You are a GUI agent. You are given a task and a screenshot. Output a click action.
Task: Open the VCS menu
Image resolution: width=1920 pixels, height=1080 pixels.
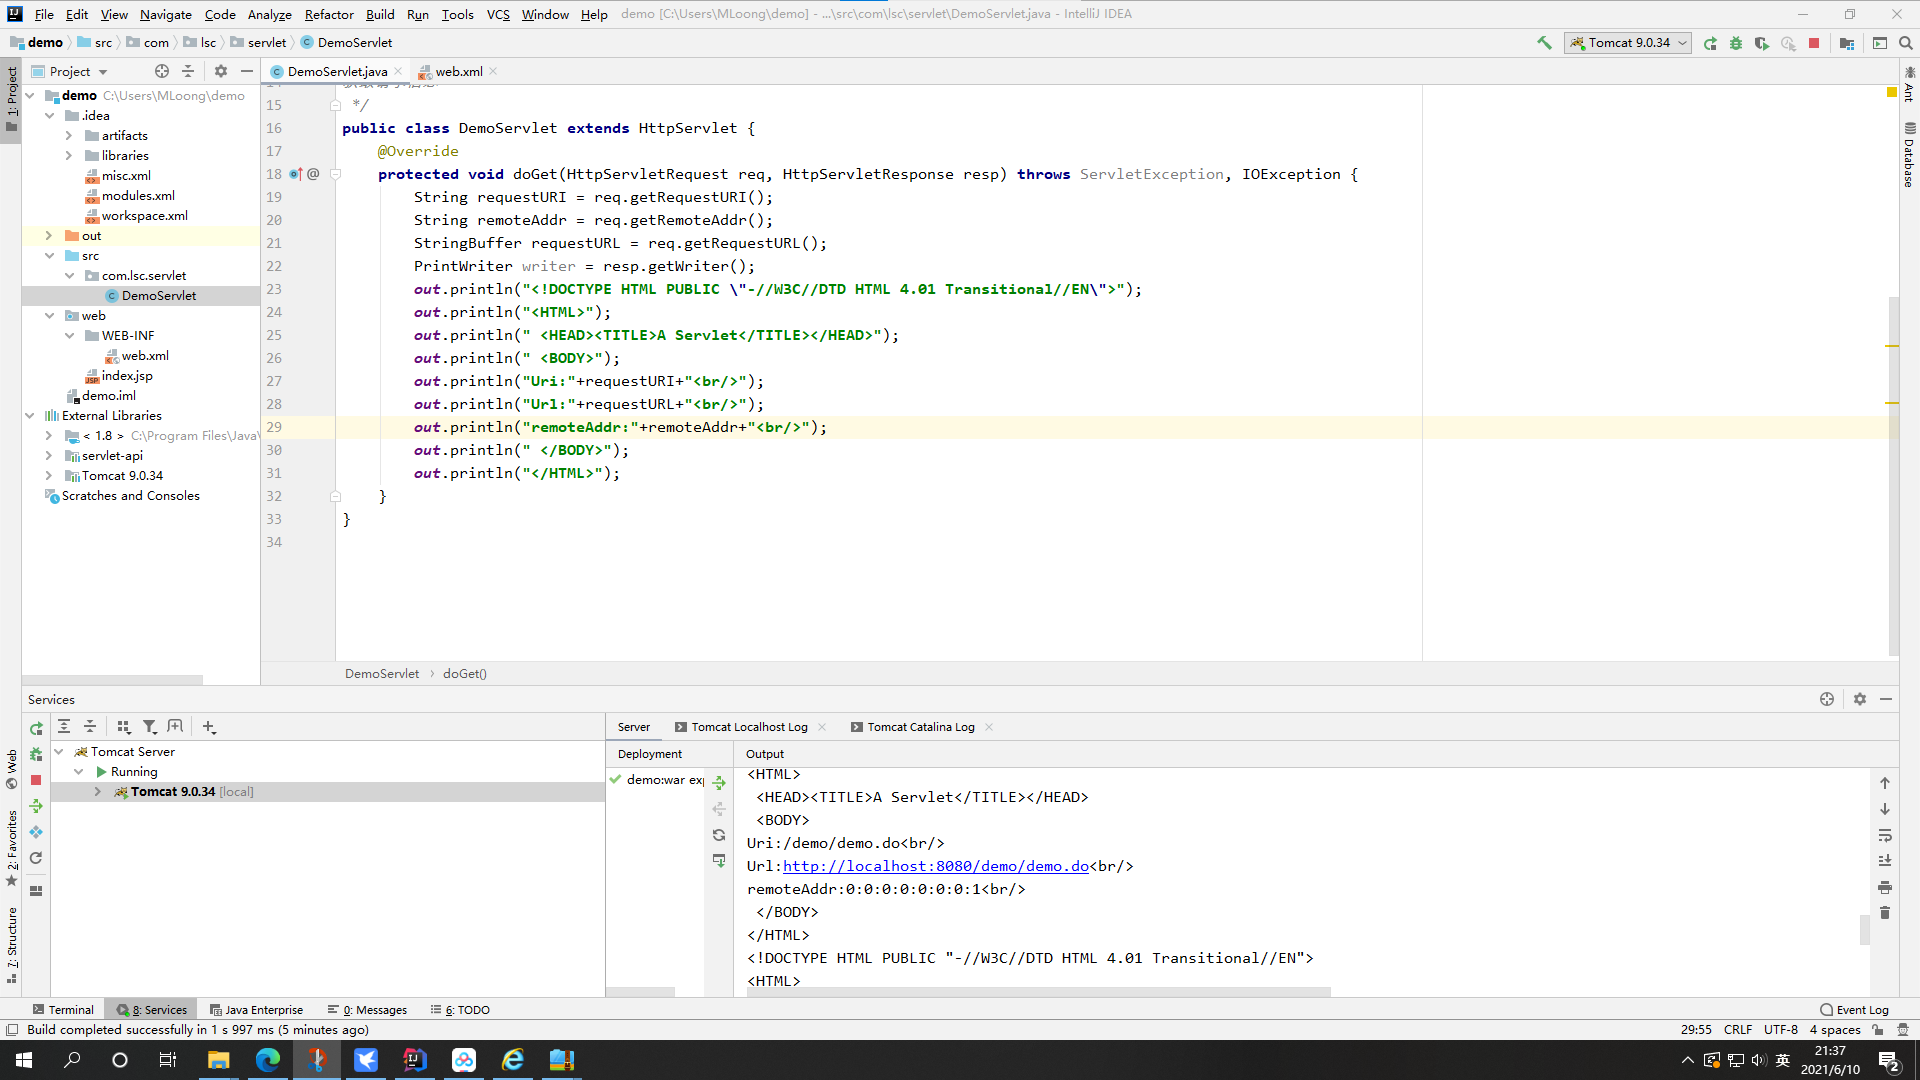point(498,14)
